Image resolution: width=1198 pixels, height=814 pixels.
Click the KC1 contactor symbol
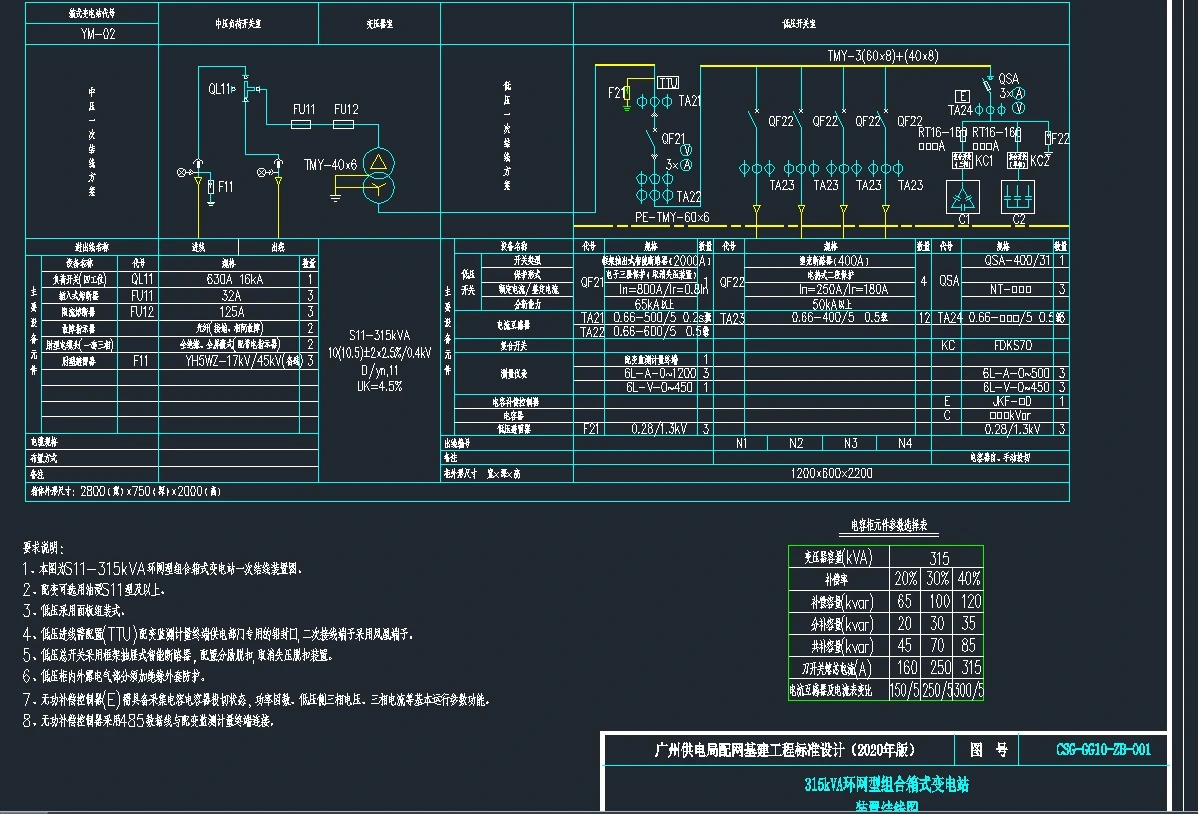pyautogui.click(x=964, y=160)
